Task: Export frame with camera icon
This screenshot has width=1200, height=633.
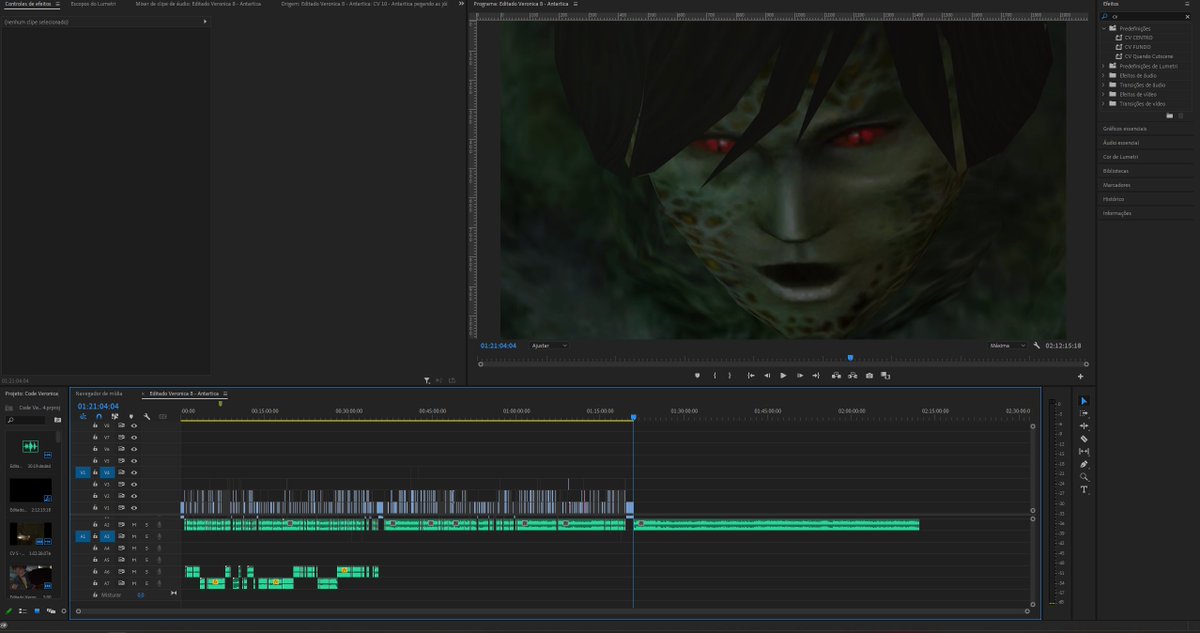Action: 869,376
